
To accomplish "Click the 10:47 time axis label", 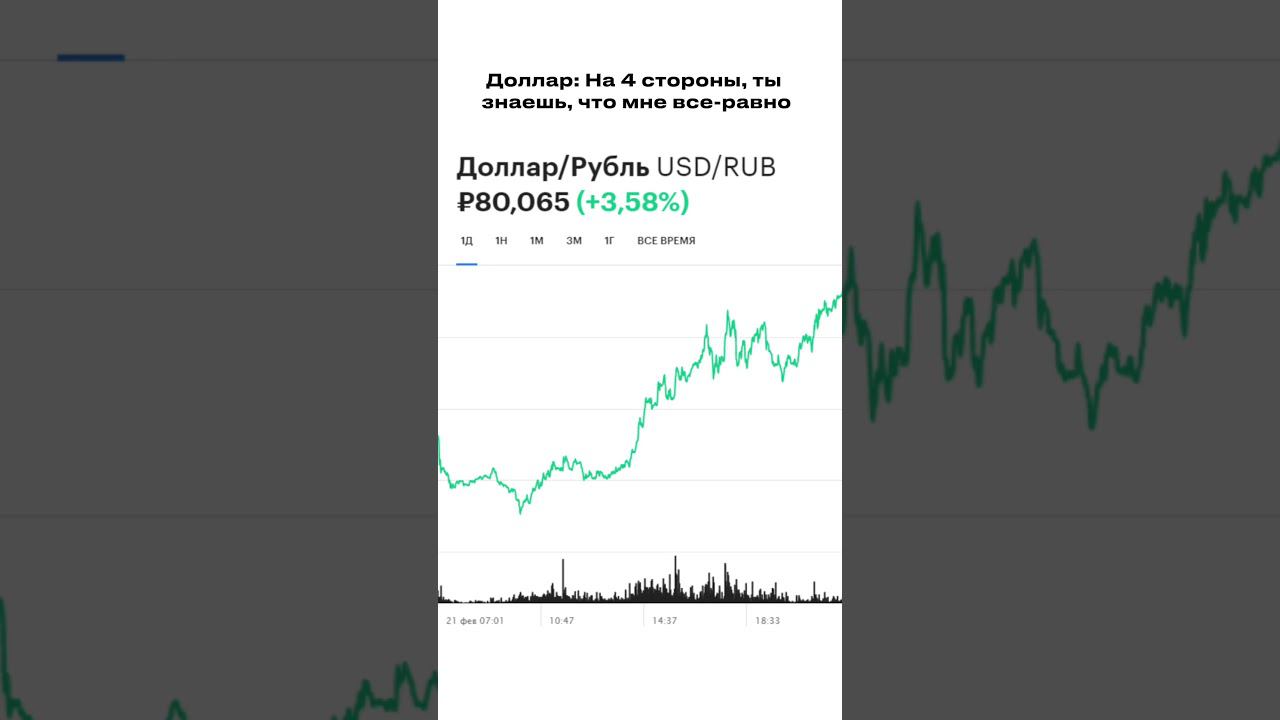I will (561, 620).
